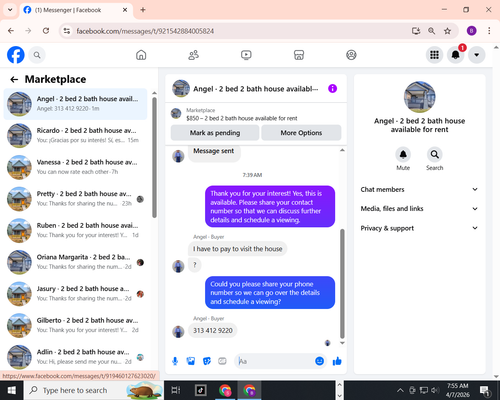Screen dimensions: 500x400
Task: Go back from Marketplace chats list
Action: [14, 79]
